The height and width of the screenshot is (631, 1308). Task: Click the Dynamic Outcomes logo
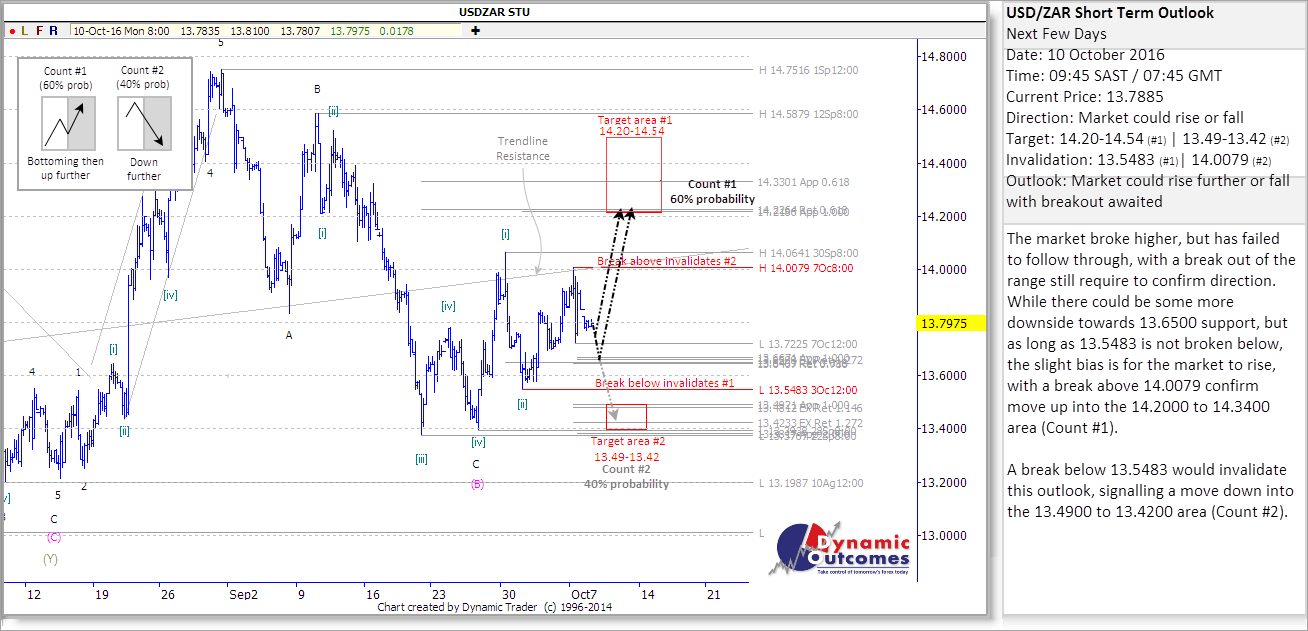(x=840, y=549)
